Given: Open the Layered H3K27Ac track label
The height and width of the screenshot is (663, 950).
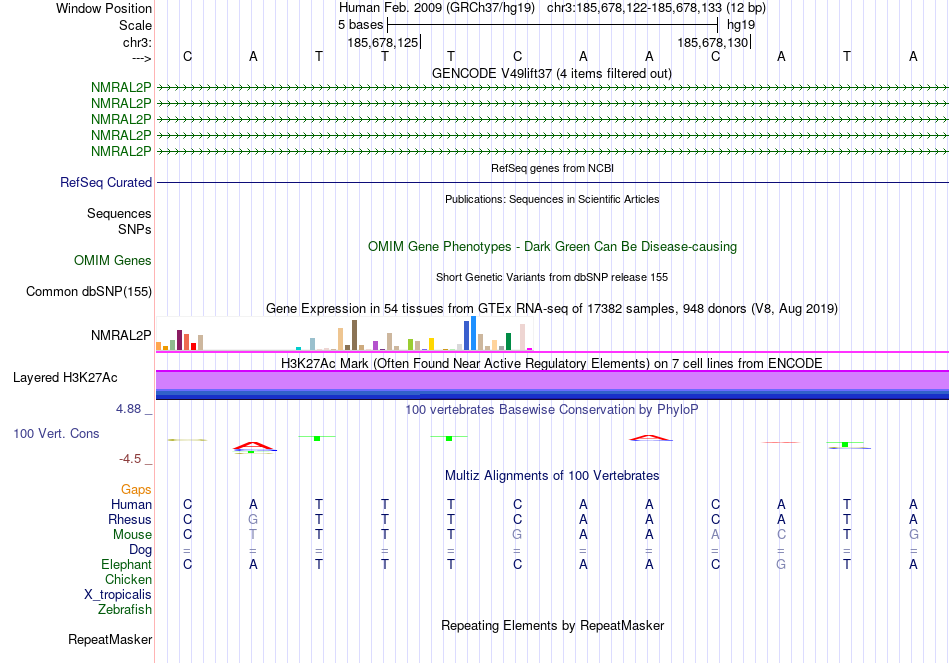Looking at the screenshot, I should tap(65, 378).
